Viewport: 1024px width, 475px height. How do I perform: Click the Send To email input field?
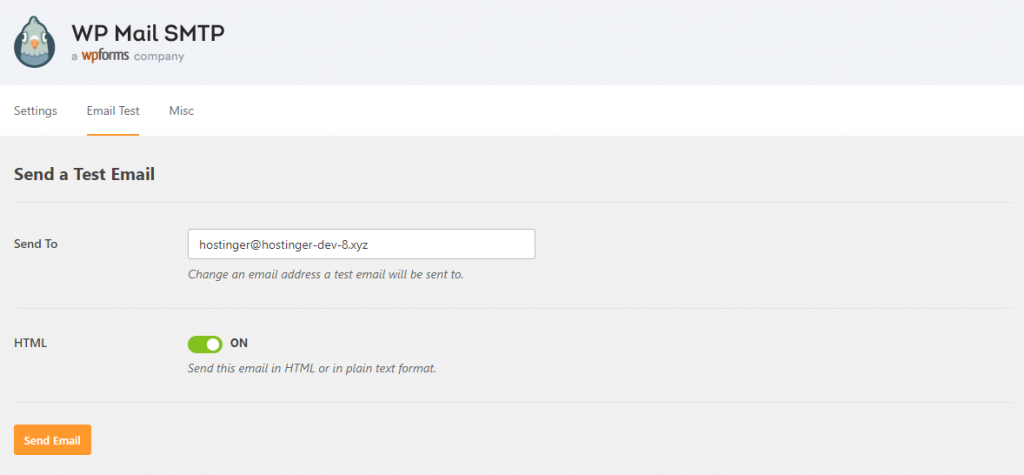click(361, 244)
